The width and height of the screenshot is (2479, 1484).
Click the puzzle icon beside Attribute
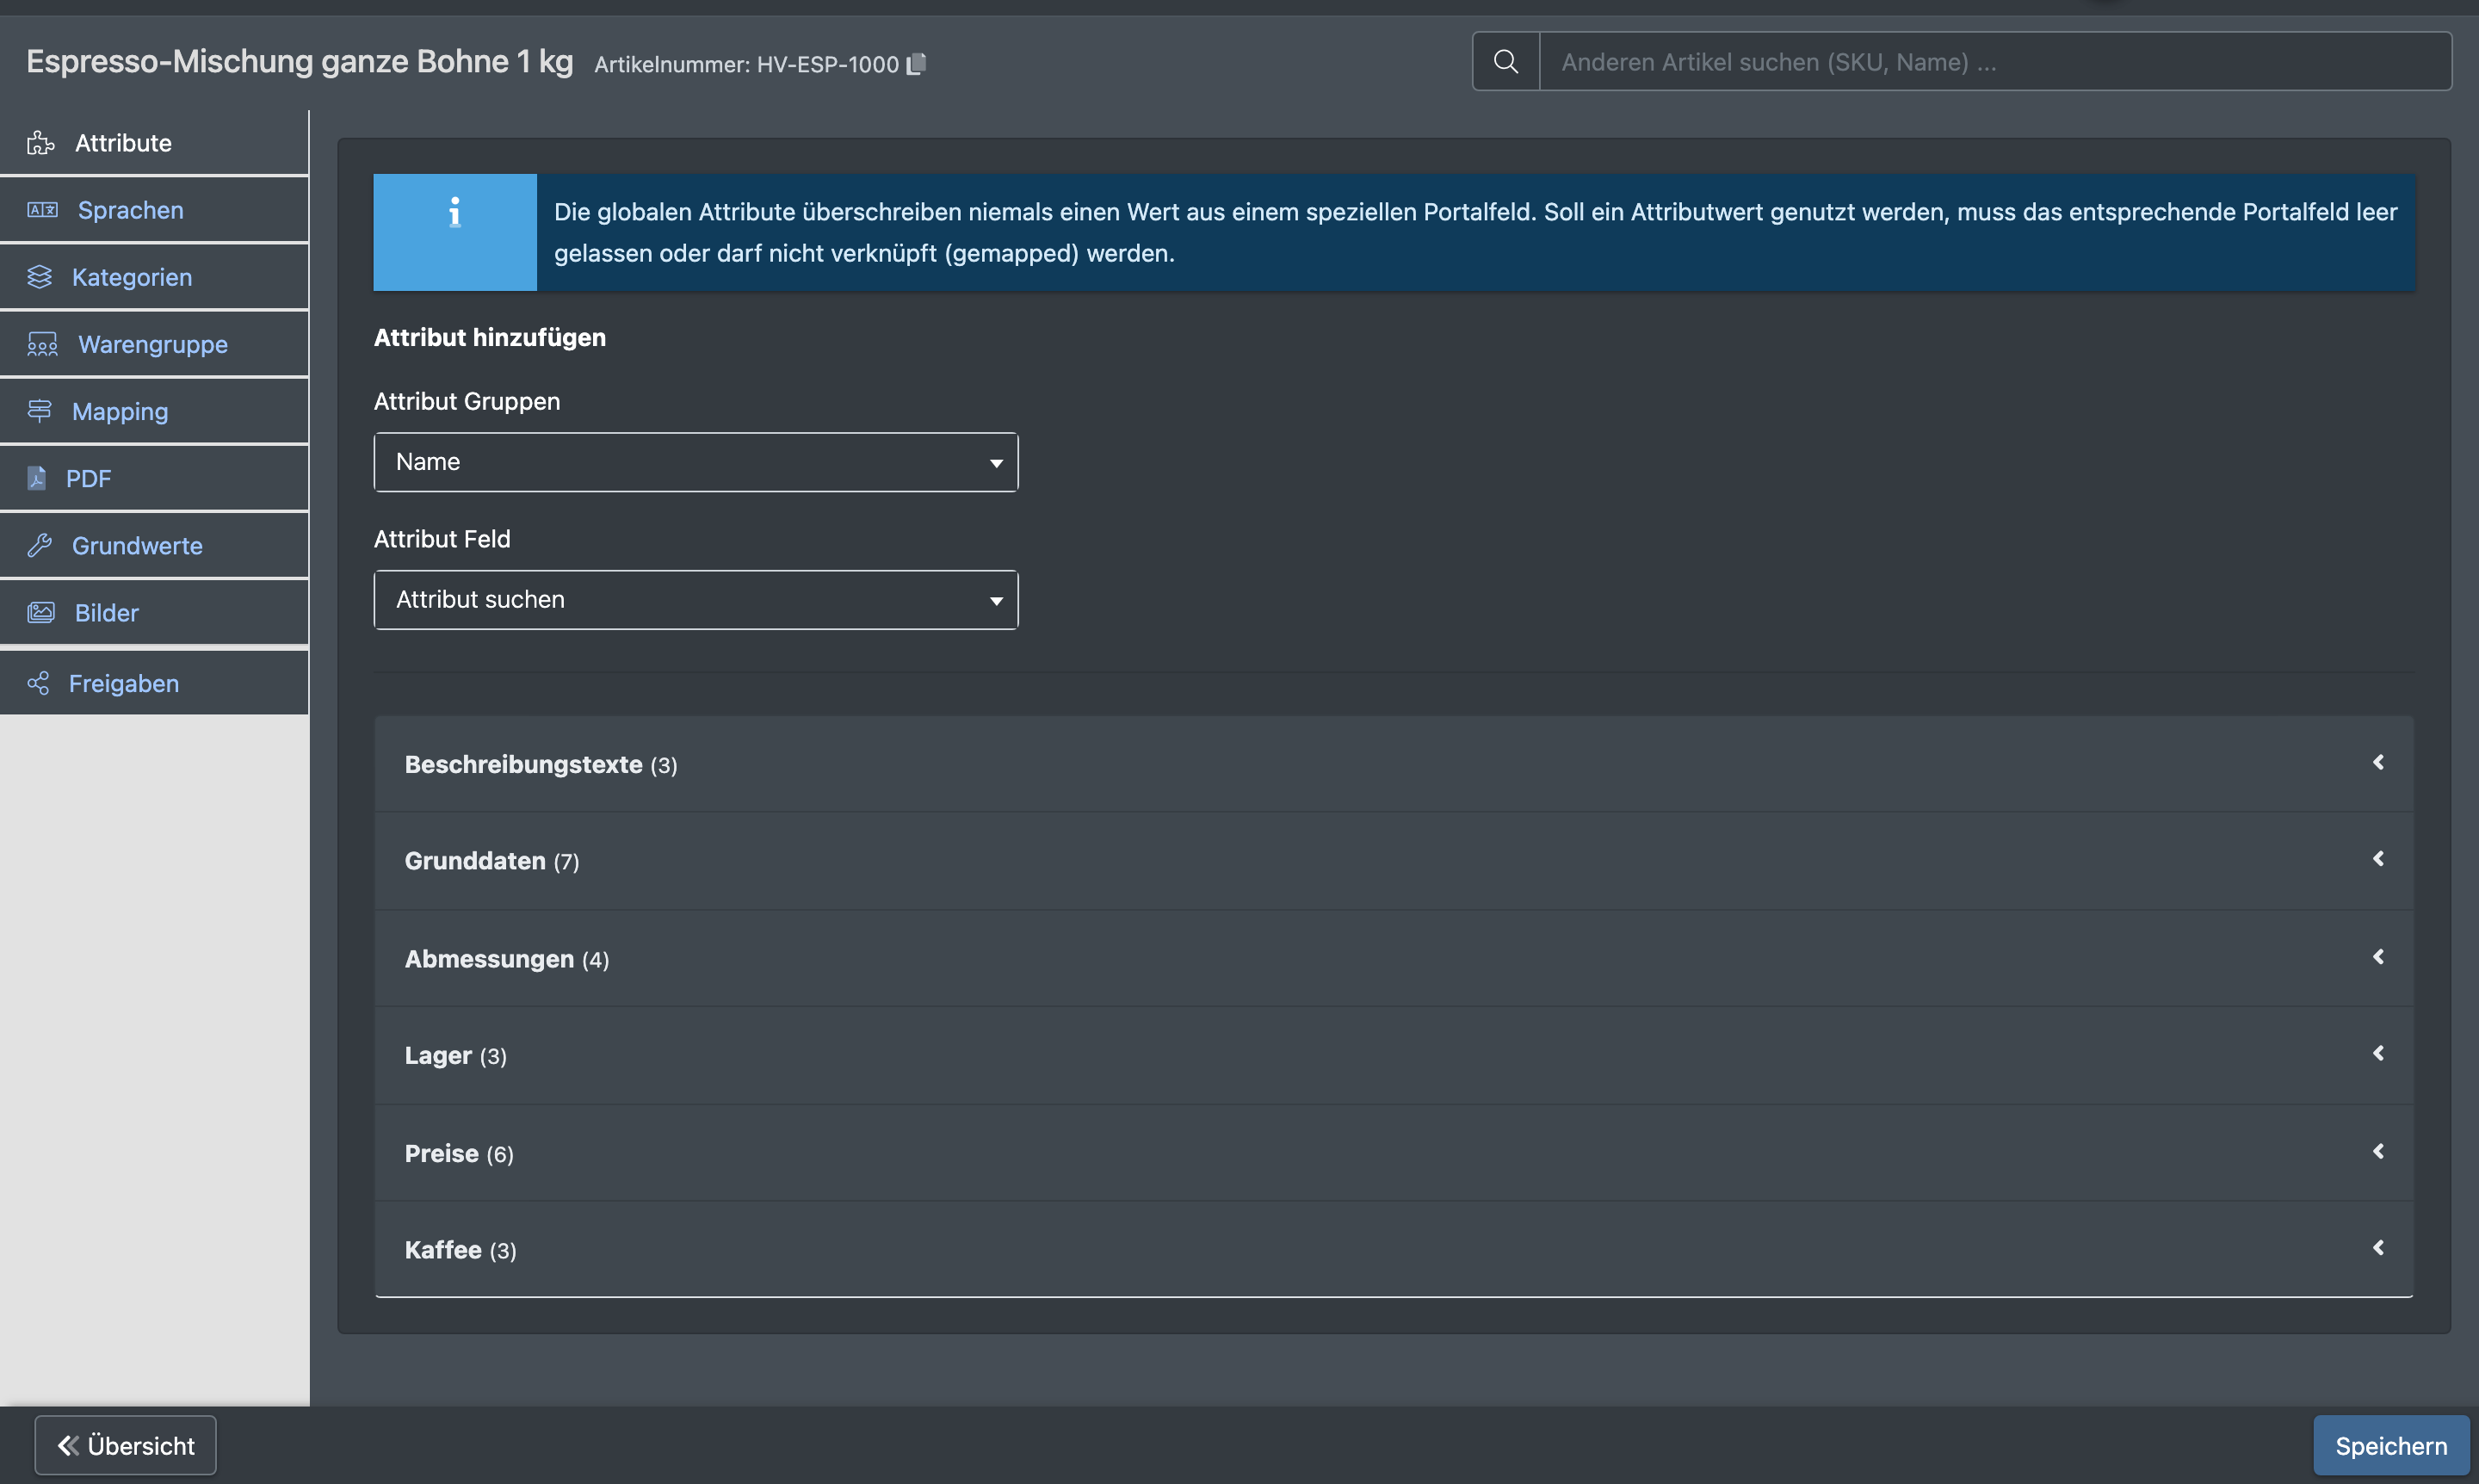click(x=41, y=143)
